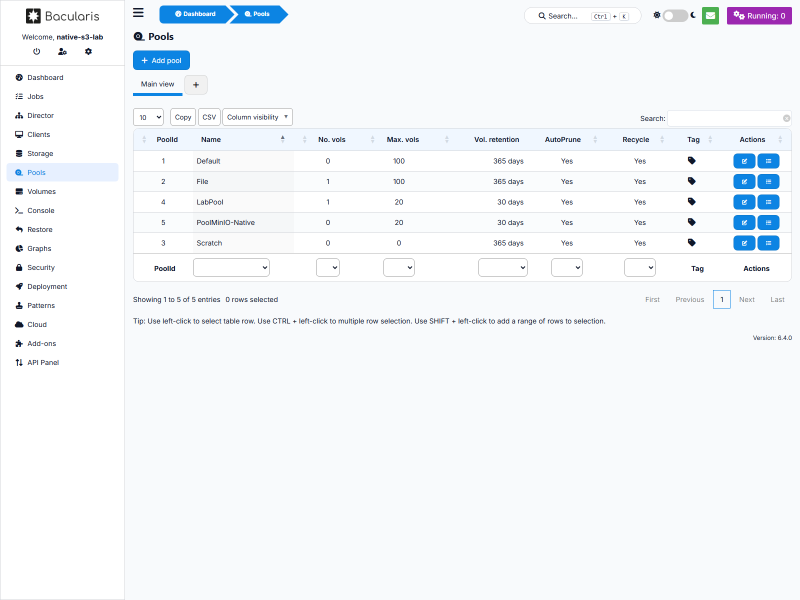Click the tag icon for Scratch pool

(691, 242)
